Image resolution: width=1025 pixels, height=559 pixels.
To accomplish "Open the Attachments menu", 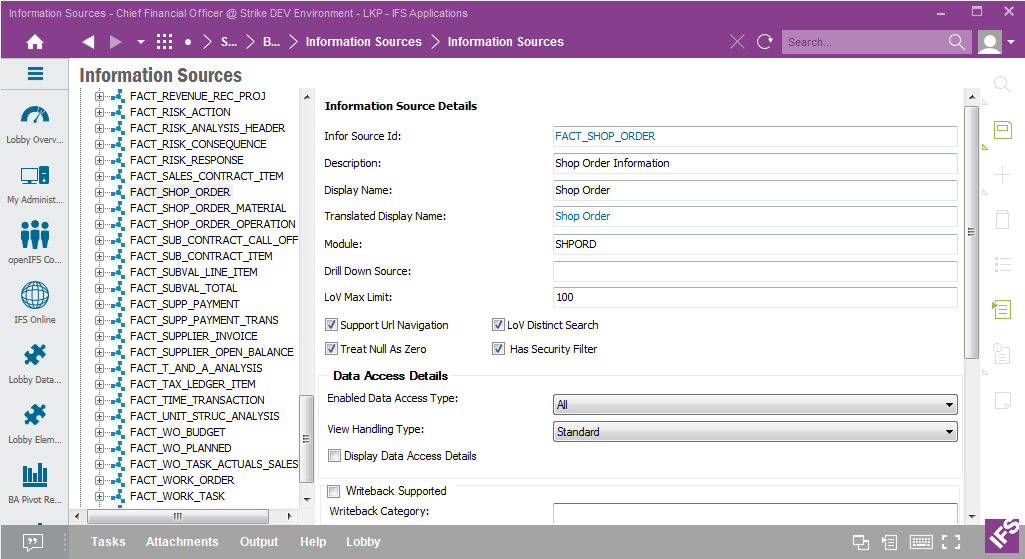I will [182, 542].
